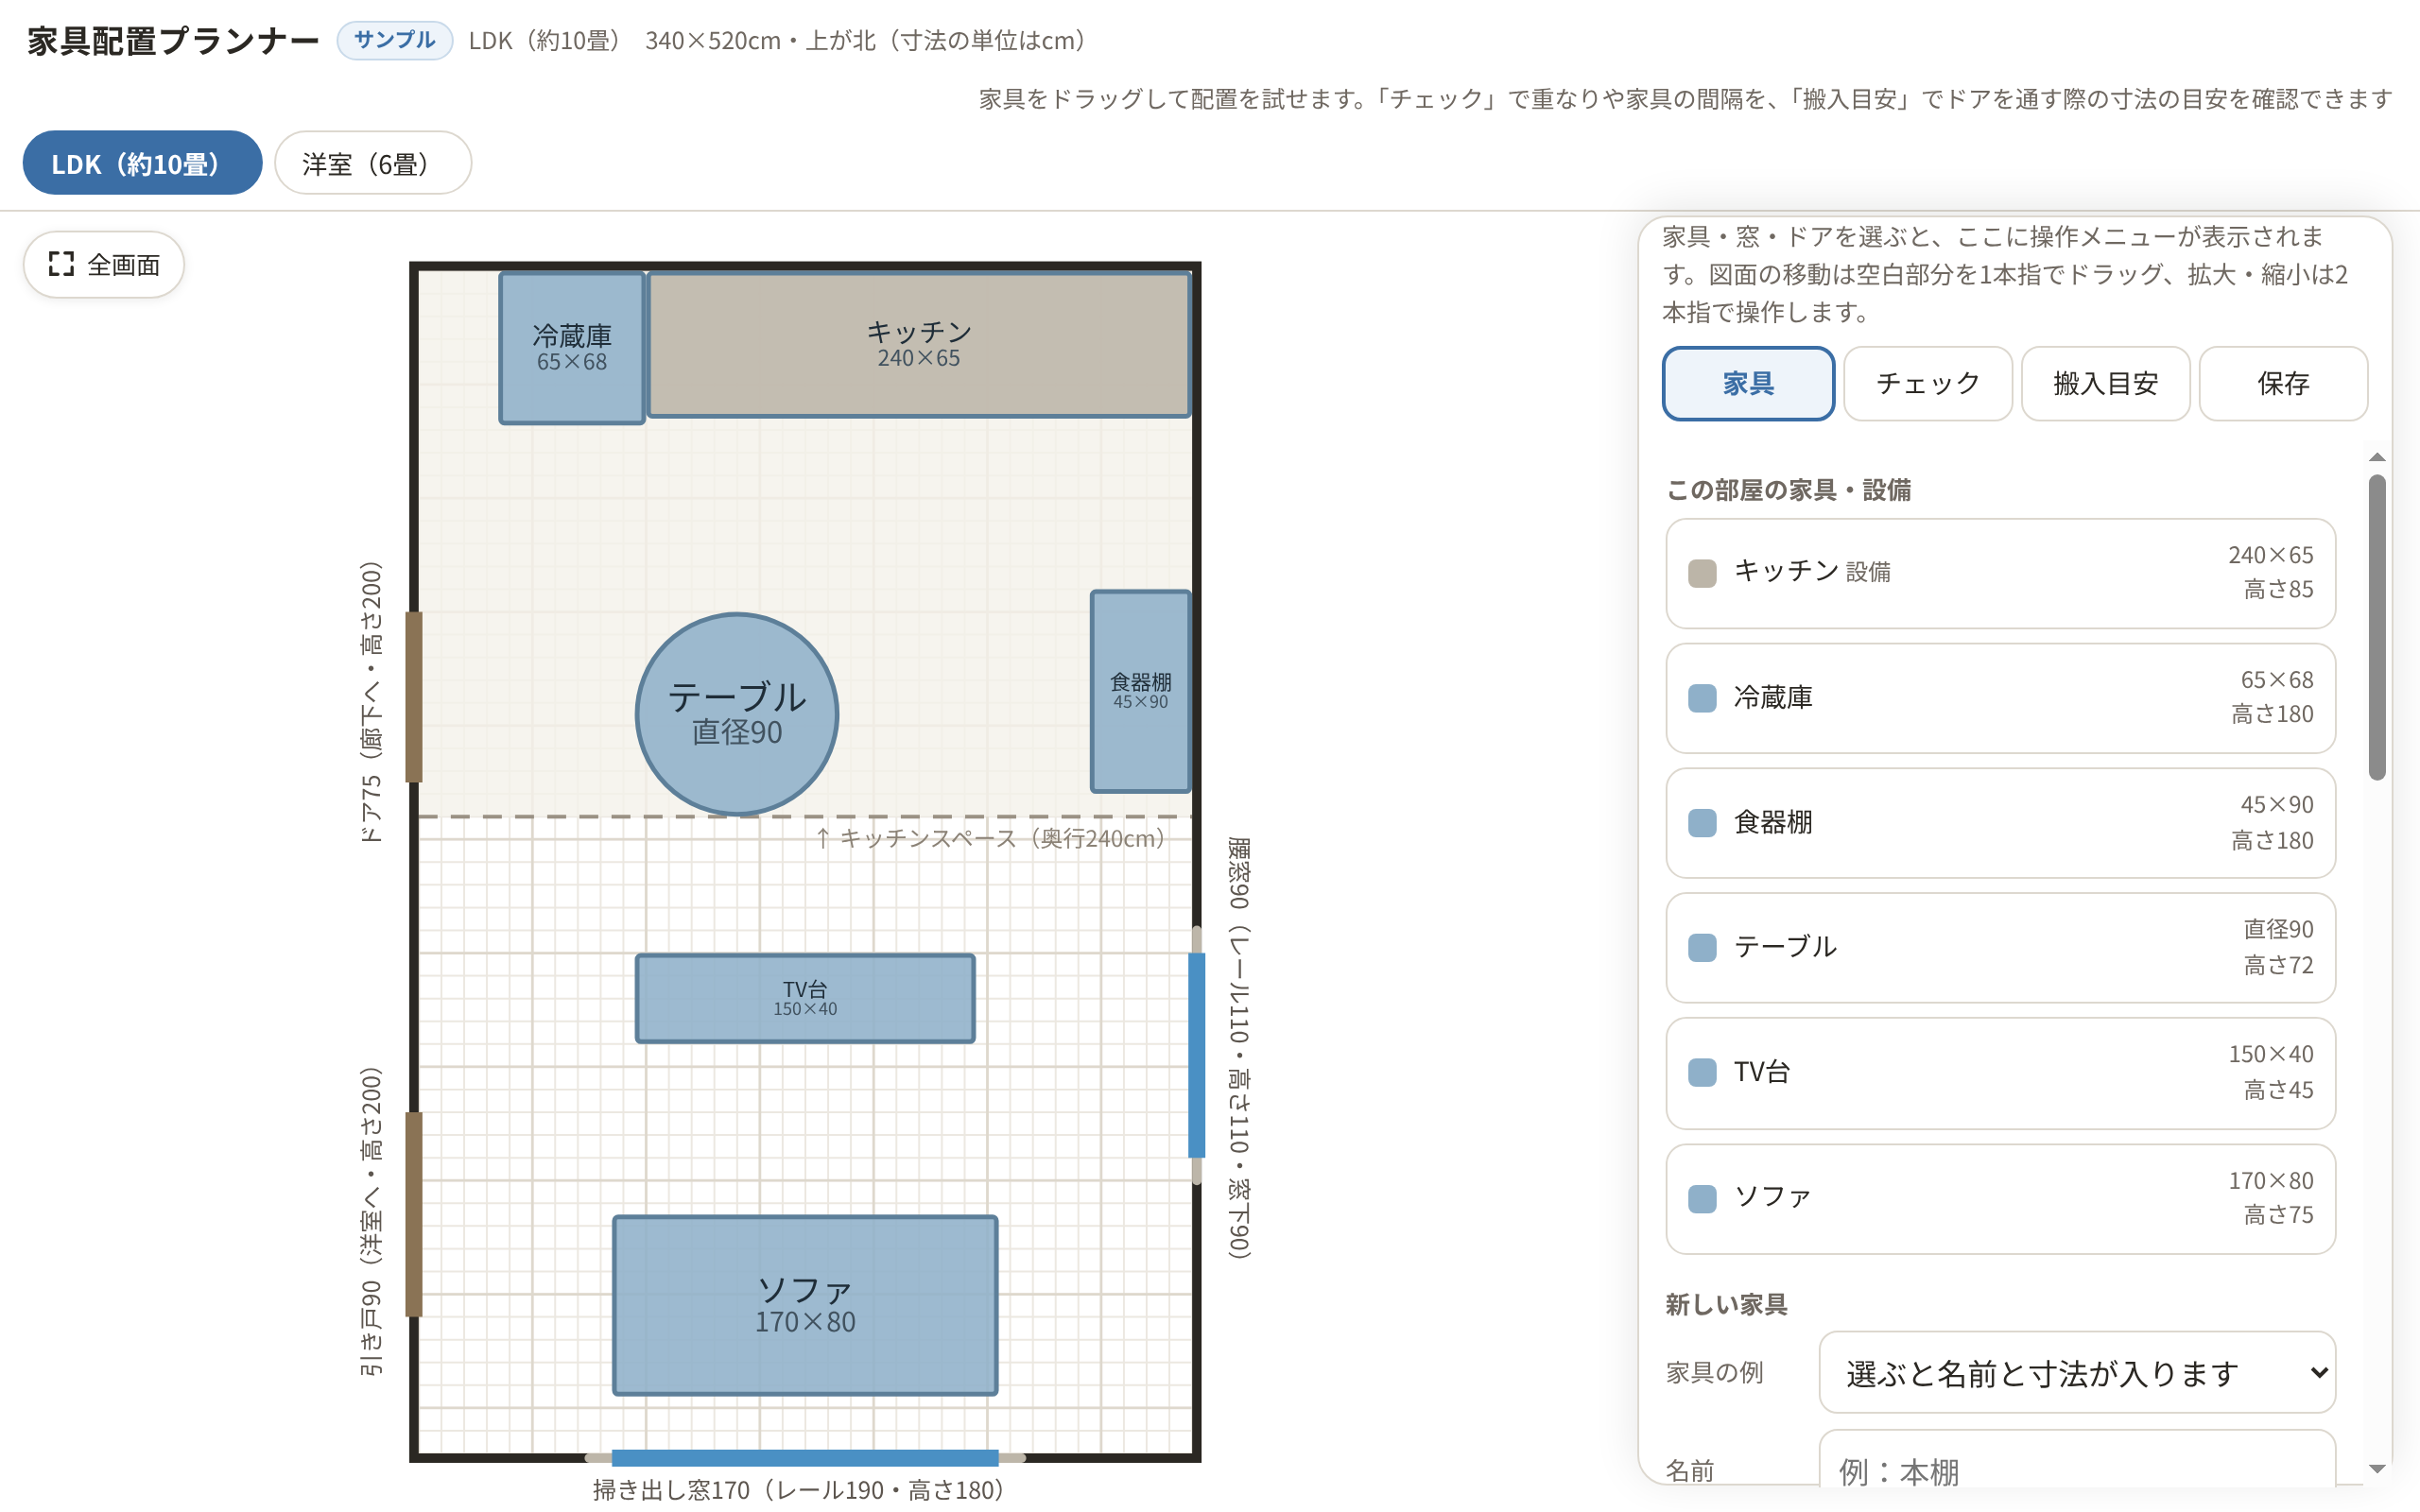Choose 冷蔵庫 in the furniture list
This screenshot has height=1512, width=2420.
2000,698
